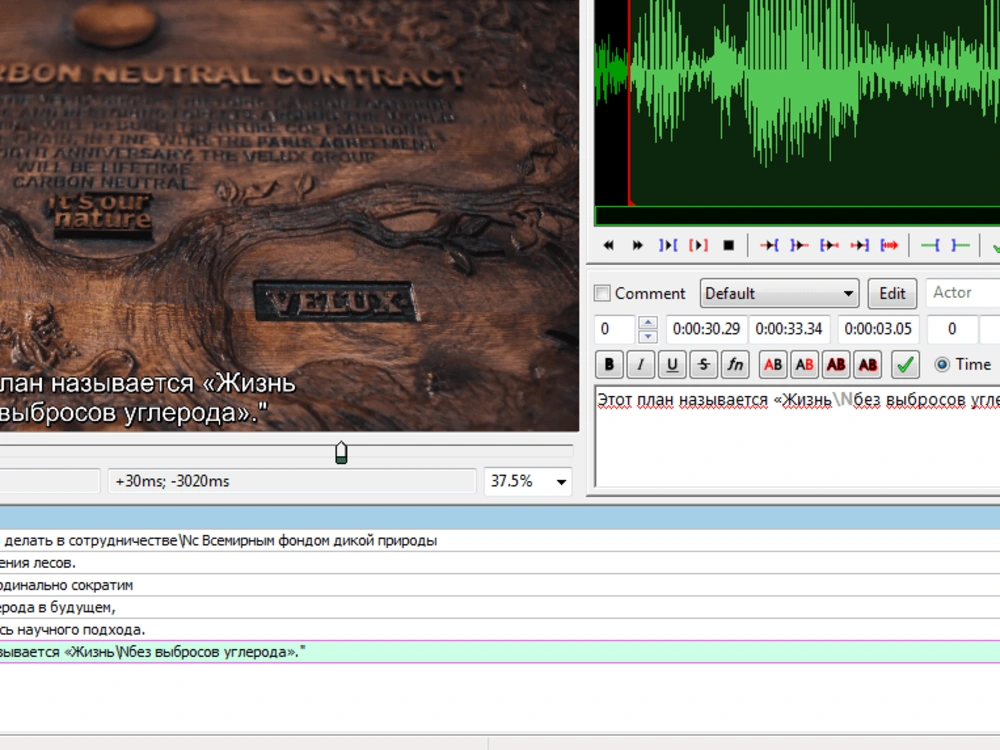Select row ending 'одинально сократим'

coord(500,585)
